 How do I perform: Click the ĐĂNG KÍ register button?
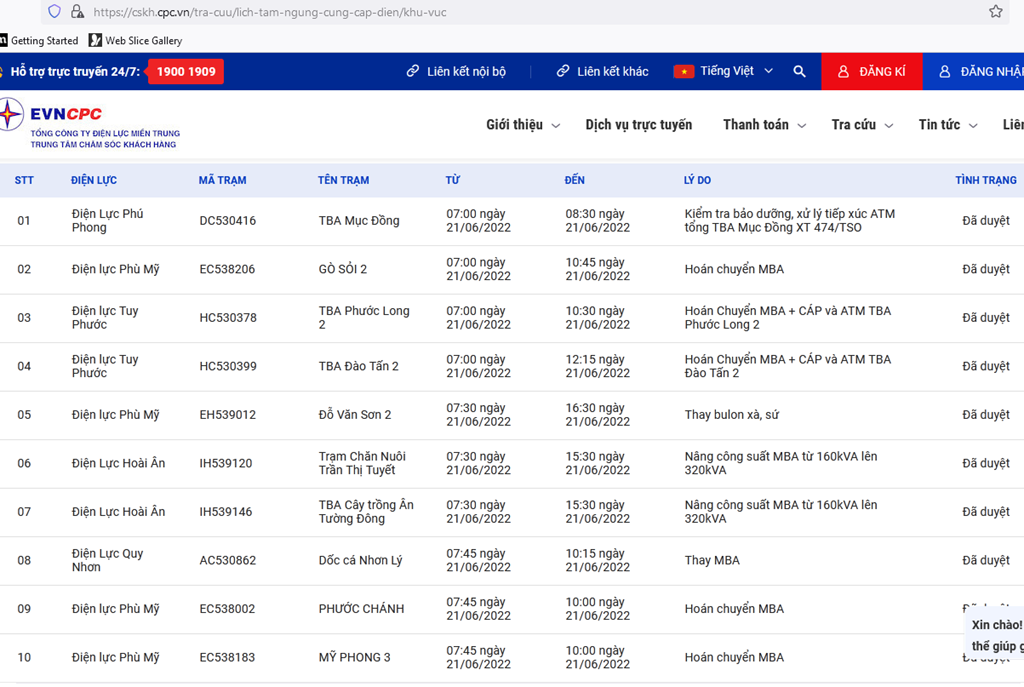[871, 72]
